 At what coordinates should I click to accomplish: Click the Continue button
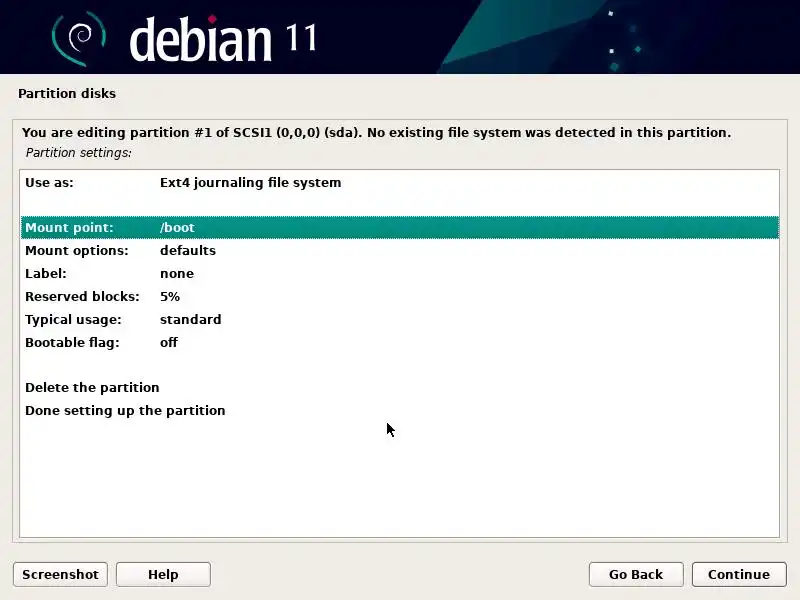point(739,574)
